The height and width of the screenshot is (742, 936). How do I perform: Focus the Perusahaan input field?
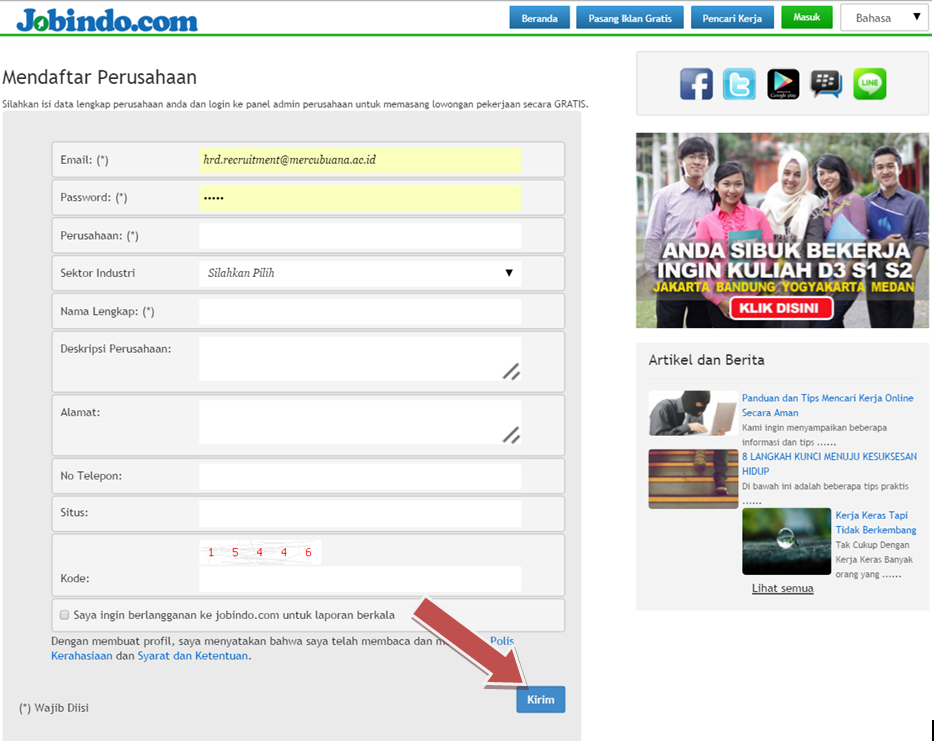(360, 236)
